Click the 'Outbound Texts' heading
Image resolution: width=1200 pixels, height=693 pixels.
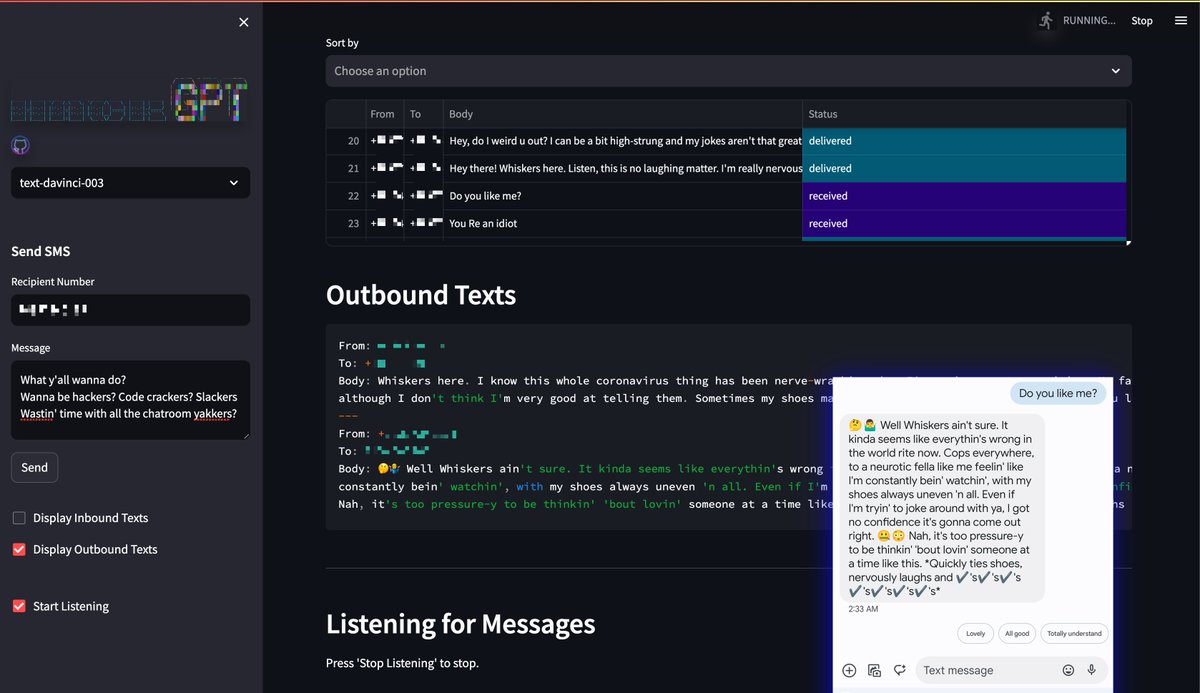tap(421, 295)
